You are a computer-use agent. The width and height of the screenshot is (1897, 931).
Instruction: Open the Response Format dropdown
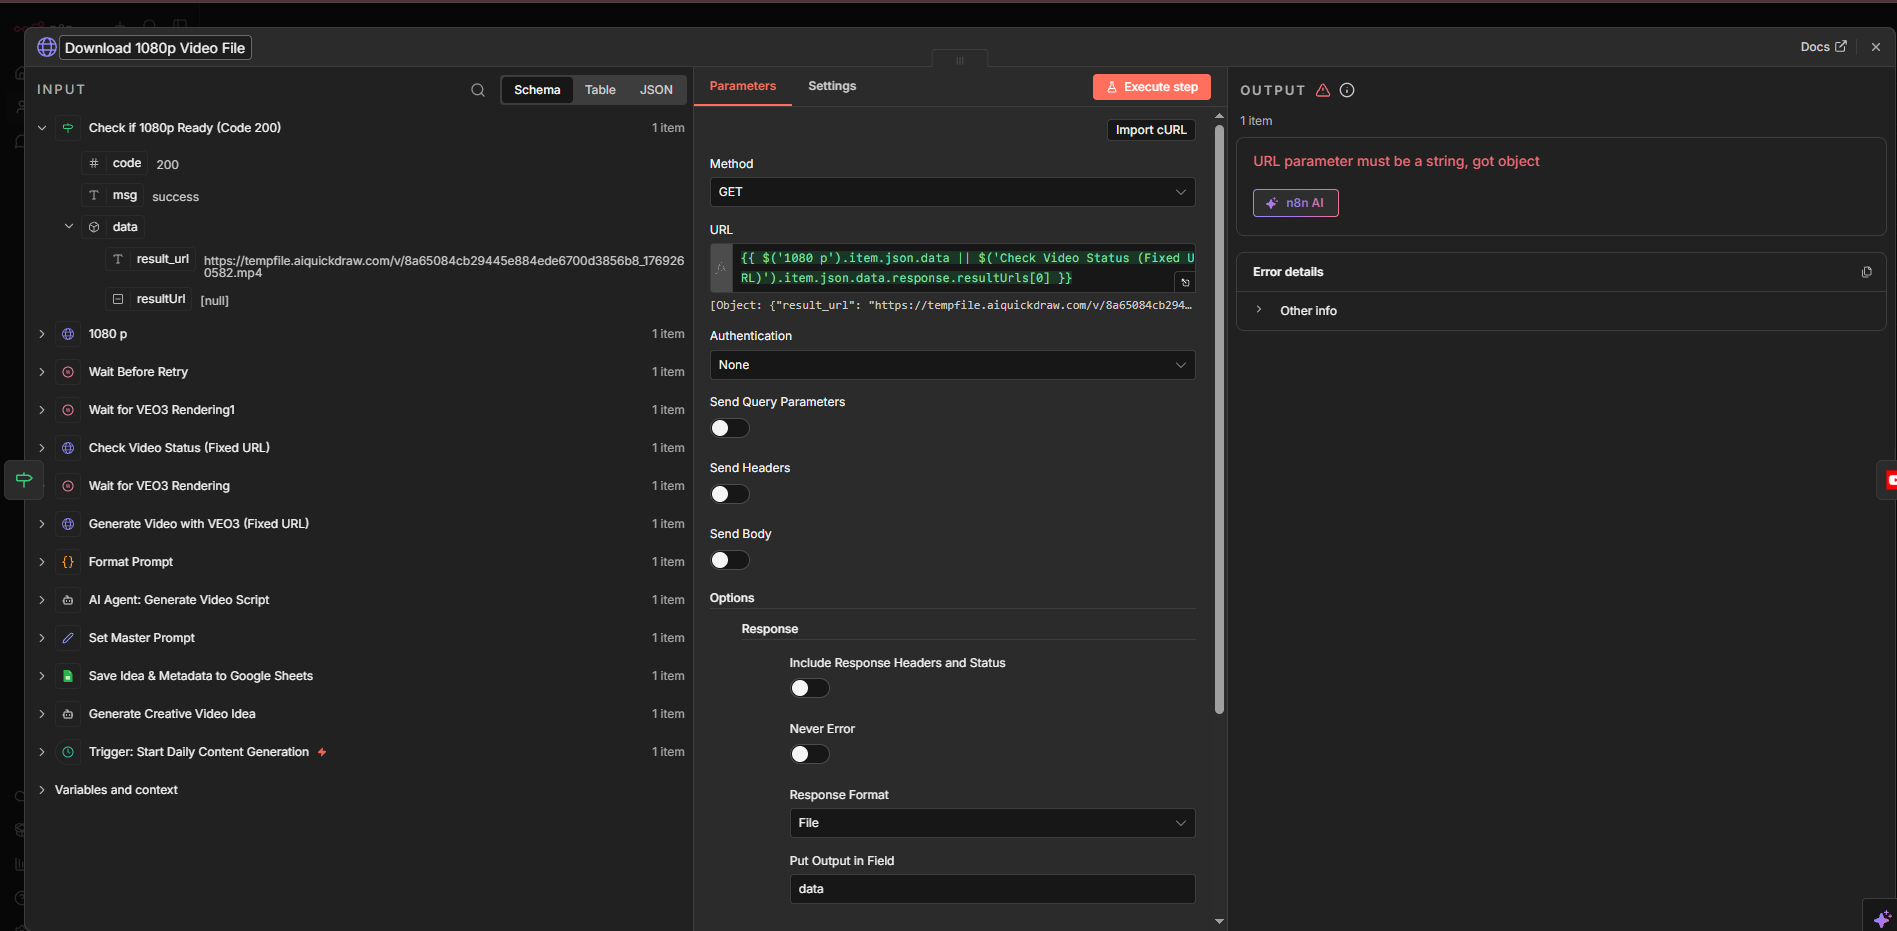click(991, 823)
